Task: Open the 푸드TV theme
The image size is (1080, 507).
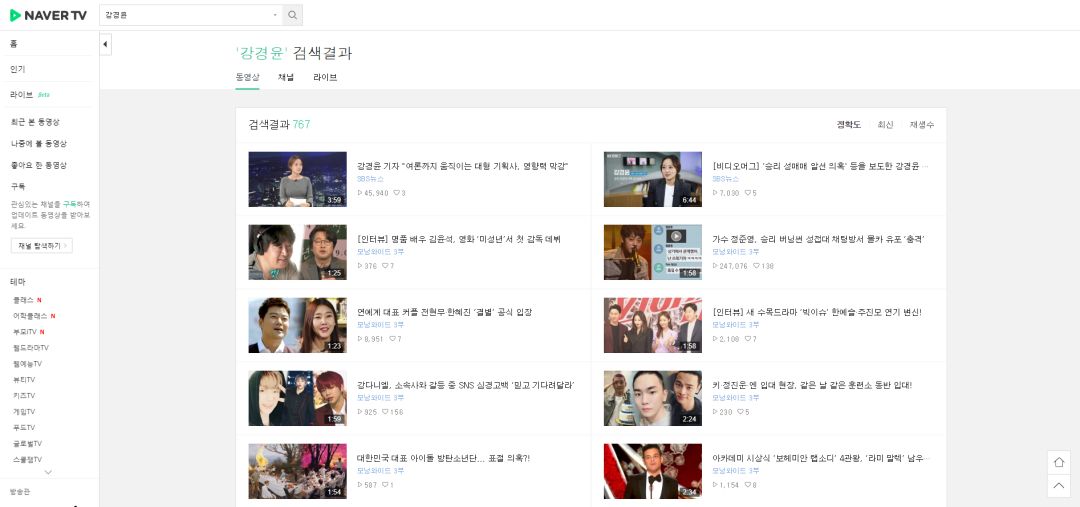Action: [24, 428]
